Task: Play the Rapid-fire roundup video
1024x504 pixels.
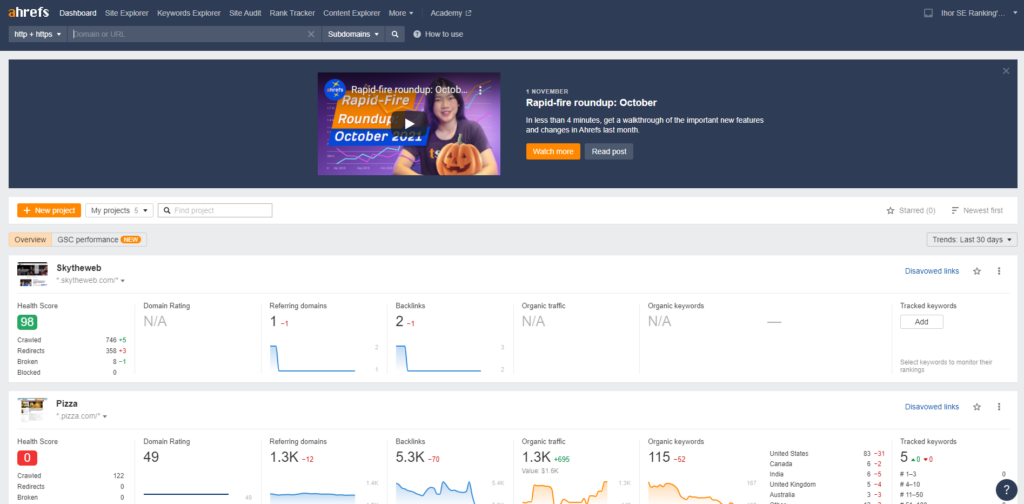Action: 409,123
